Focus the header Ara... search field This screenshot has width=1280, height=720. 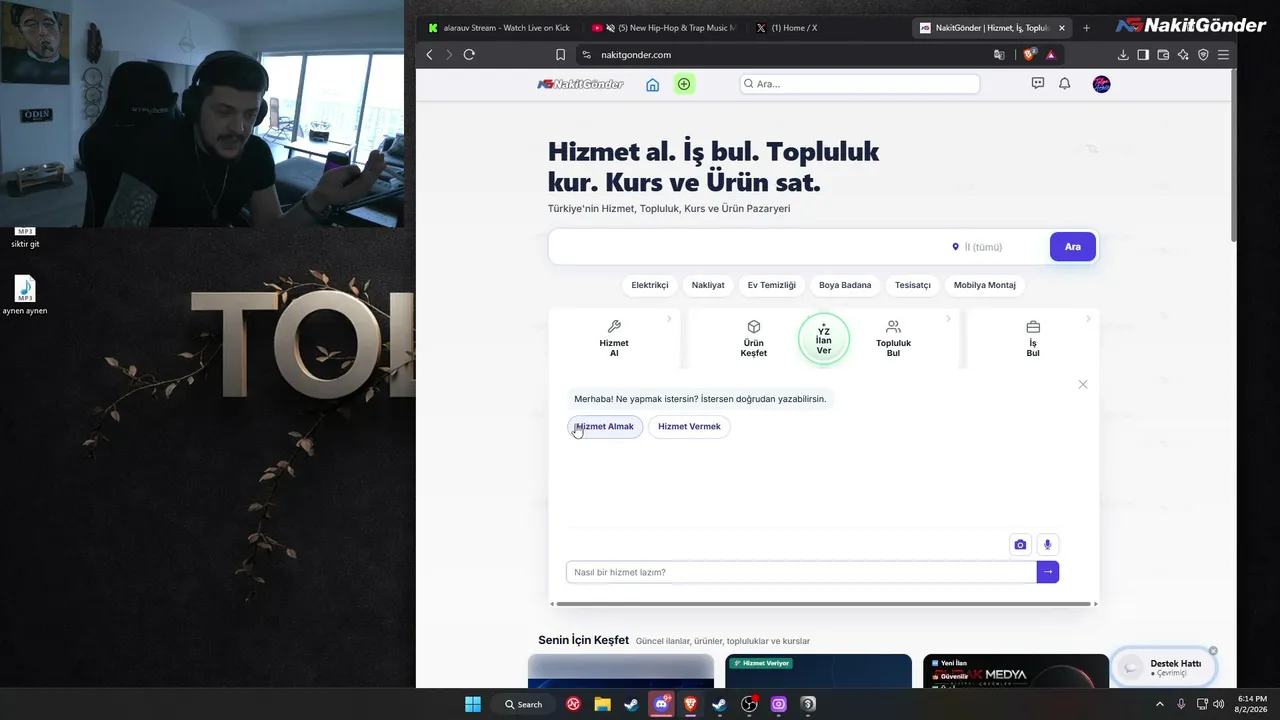click(860, 84)
